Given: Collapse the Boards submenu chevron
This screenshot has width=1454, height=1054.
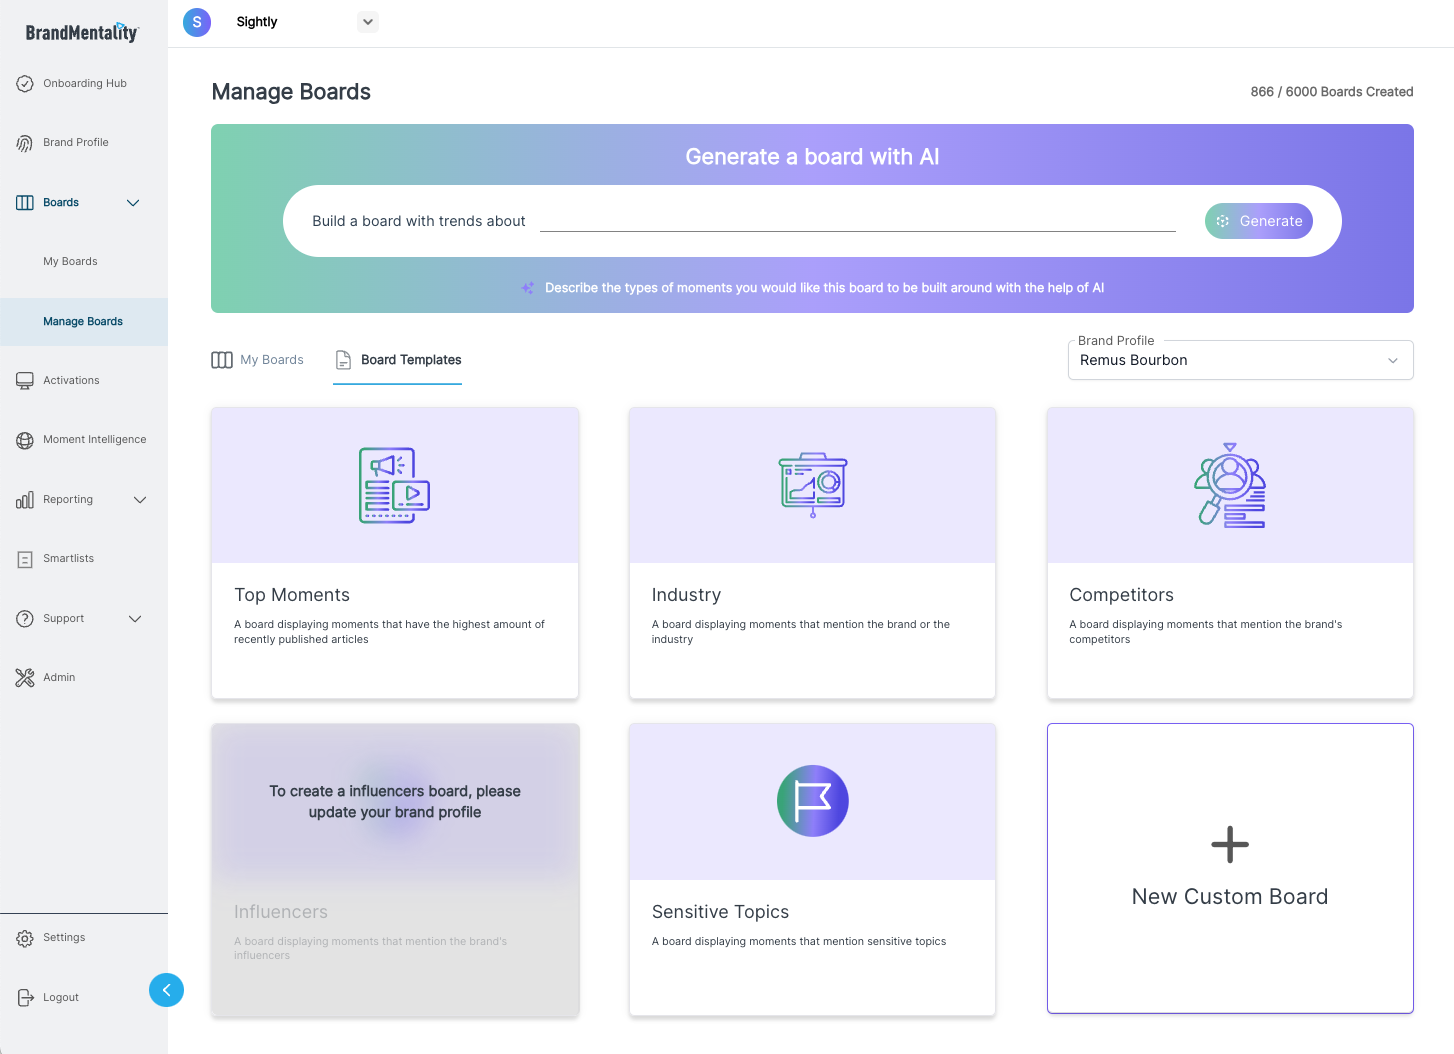Looking at the screenshot, I should (133, 203).
